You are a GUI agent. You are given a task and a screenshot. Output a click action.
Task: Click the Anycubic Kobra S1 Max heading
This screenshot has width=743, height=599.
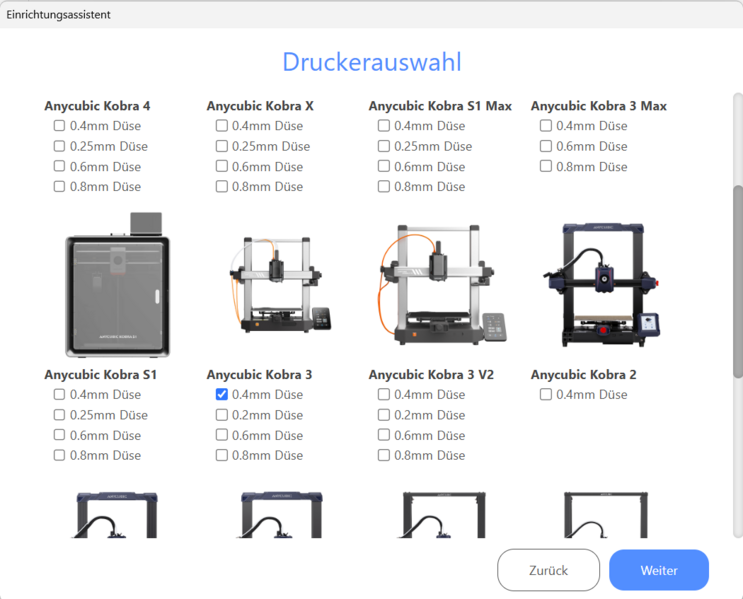440,106
